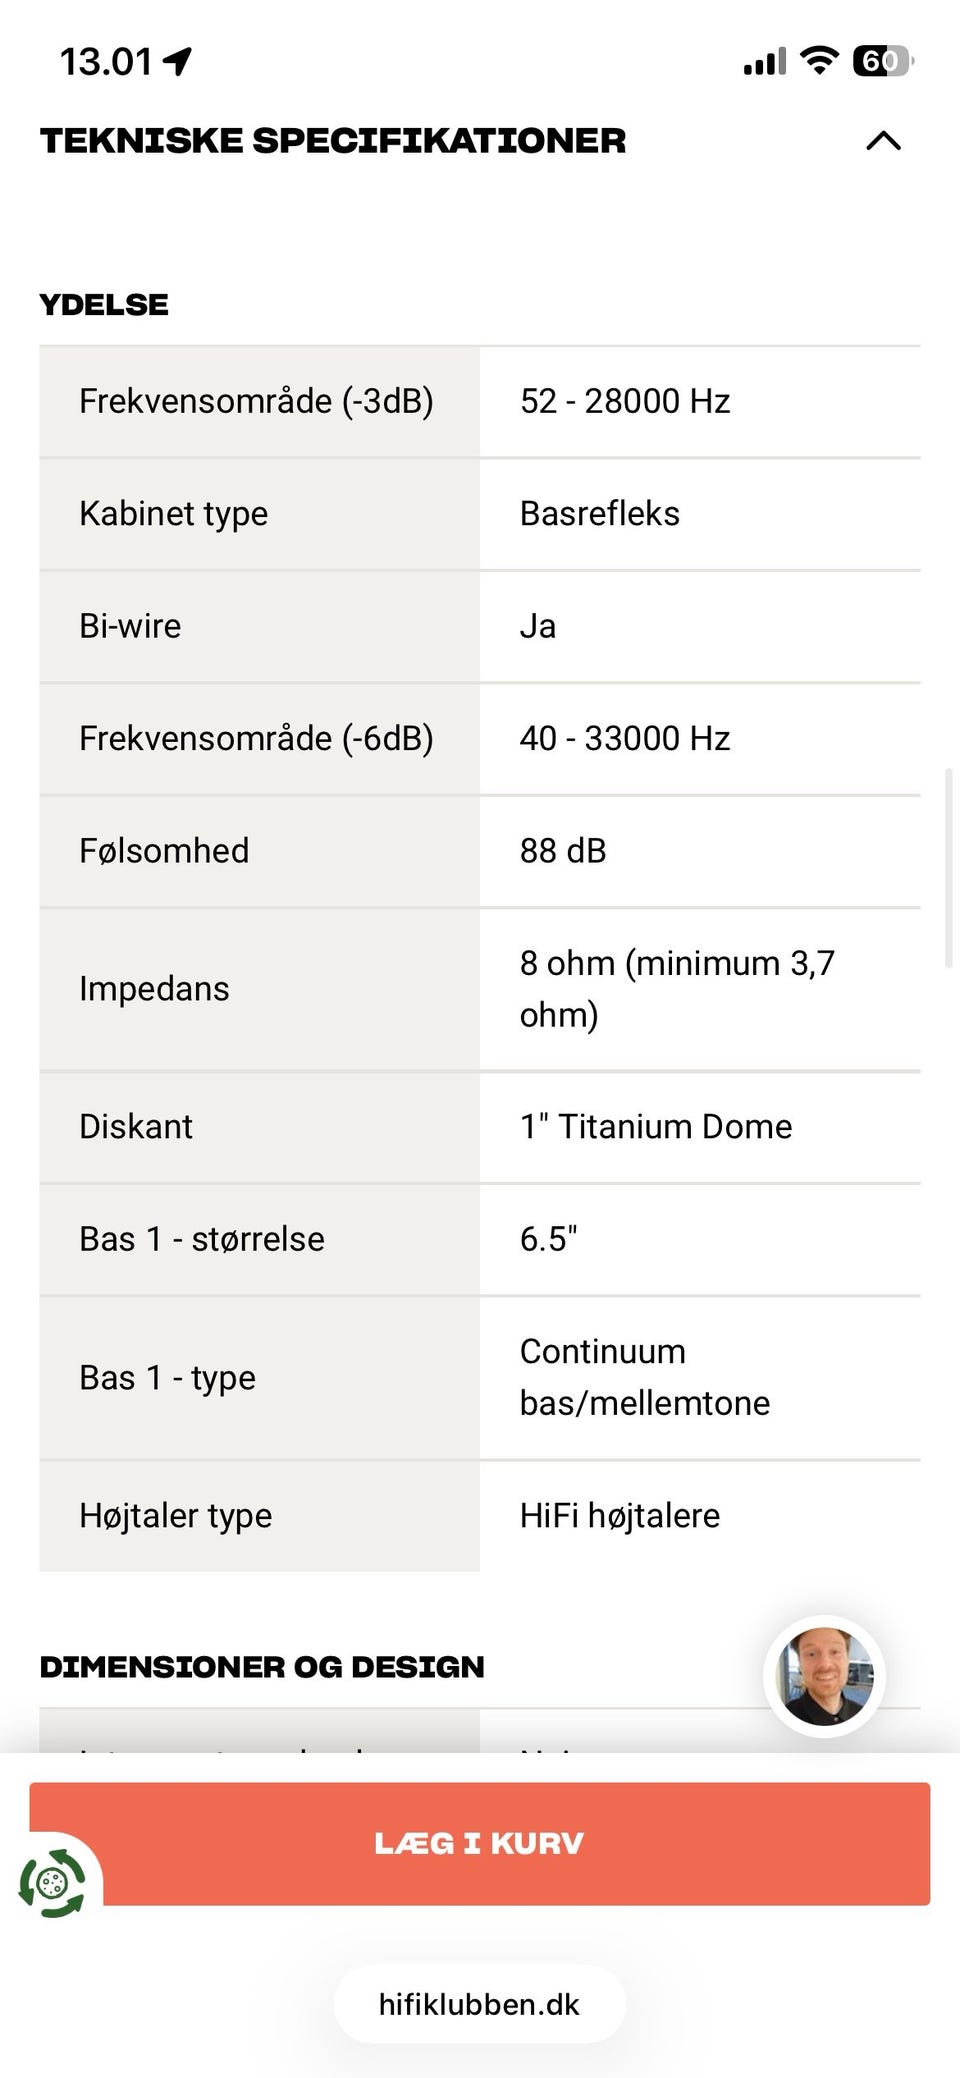Tap the battery level indicator
This screenshot has height=2078, width=960.
882,61
